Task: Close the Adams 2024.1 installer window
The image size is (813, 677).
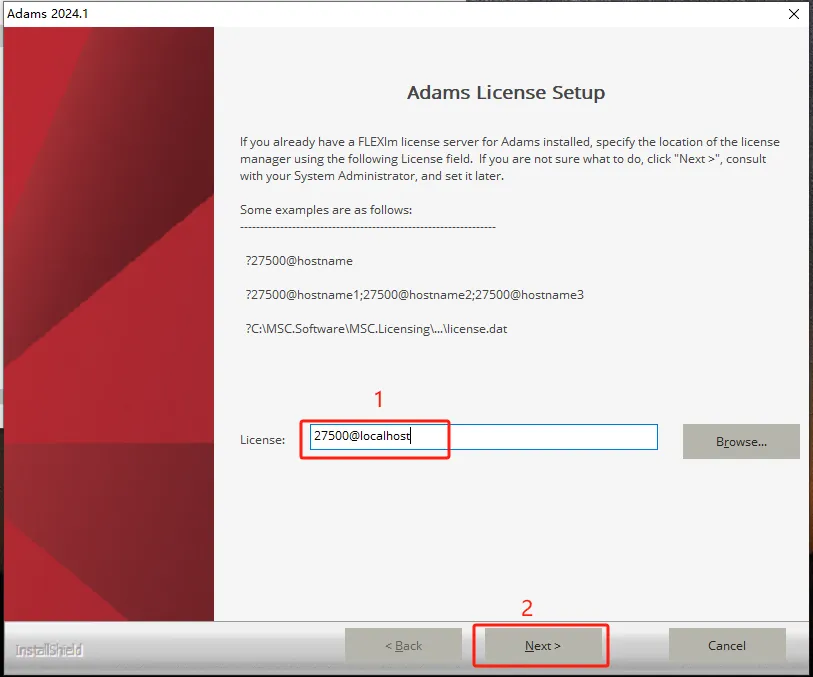Action: pyautogui.click(x=793, y=14)
